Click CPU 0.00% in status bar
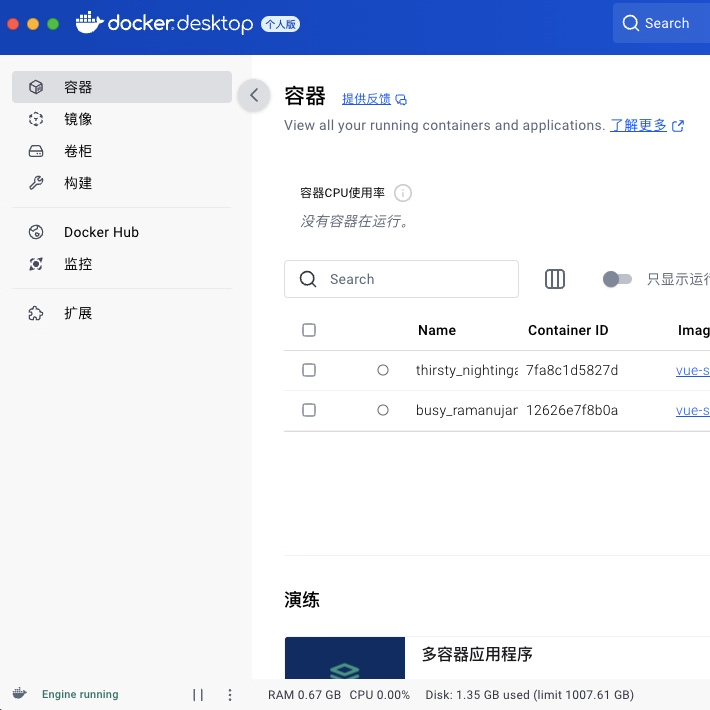Screen dimensions: 710x710 379,695
